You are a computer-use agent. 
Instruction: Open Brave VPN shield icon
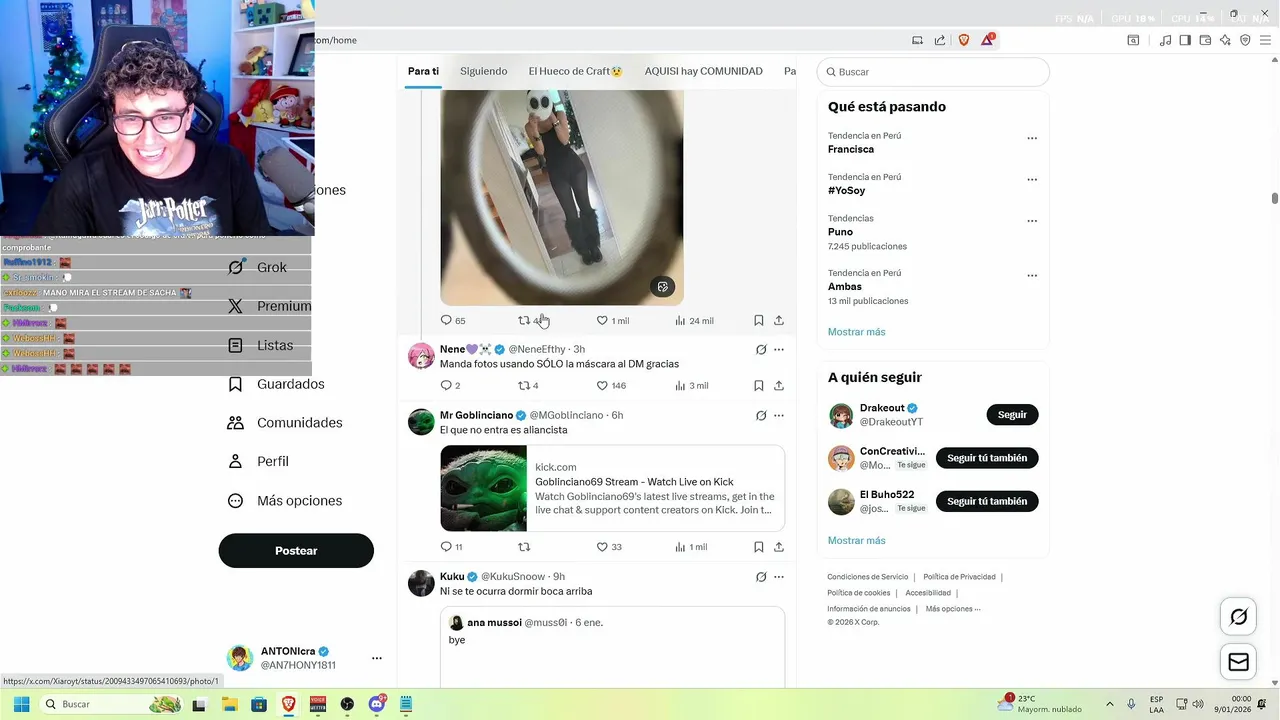click(x=1245, y=40)
